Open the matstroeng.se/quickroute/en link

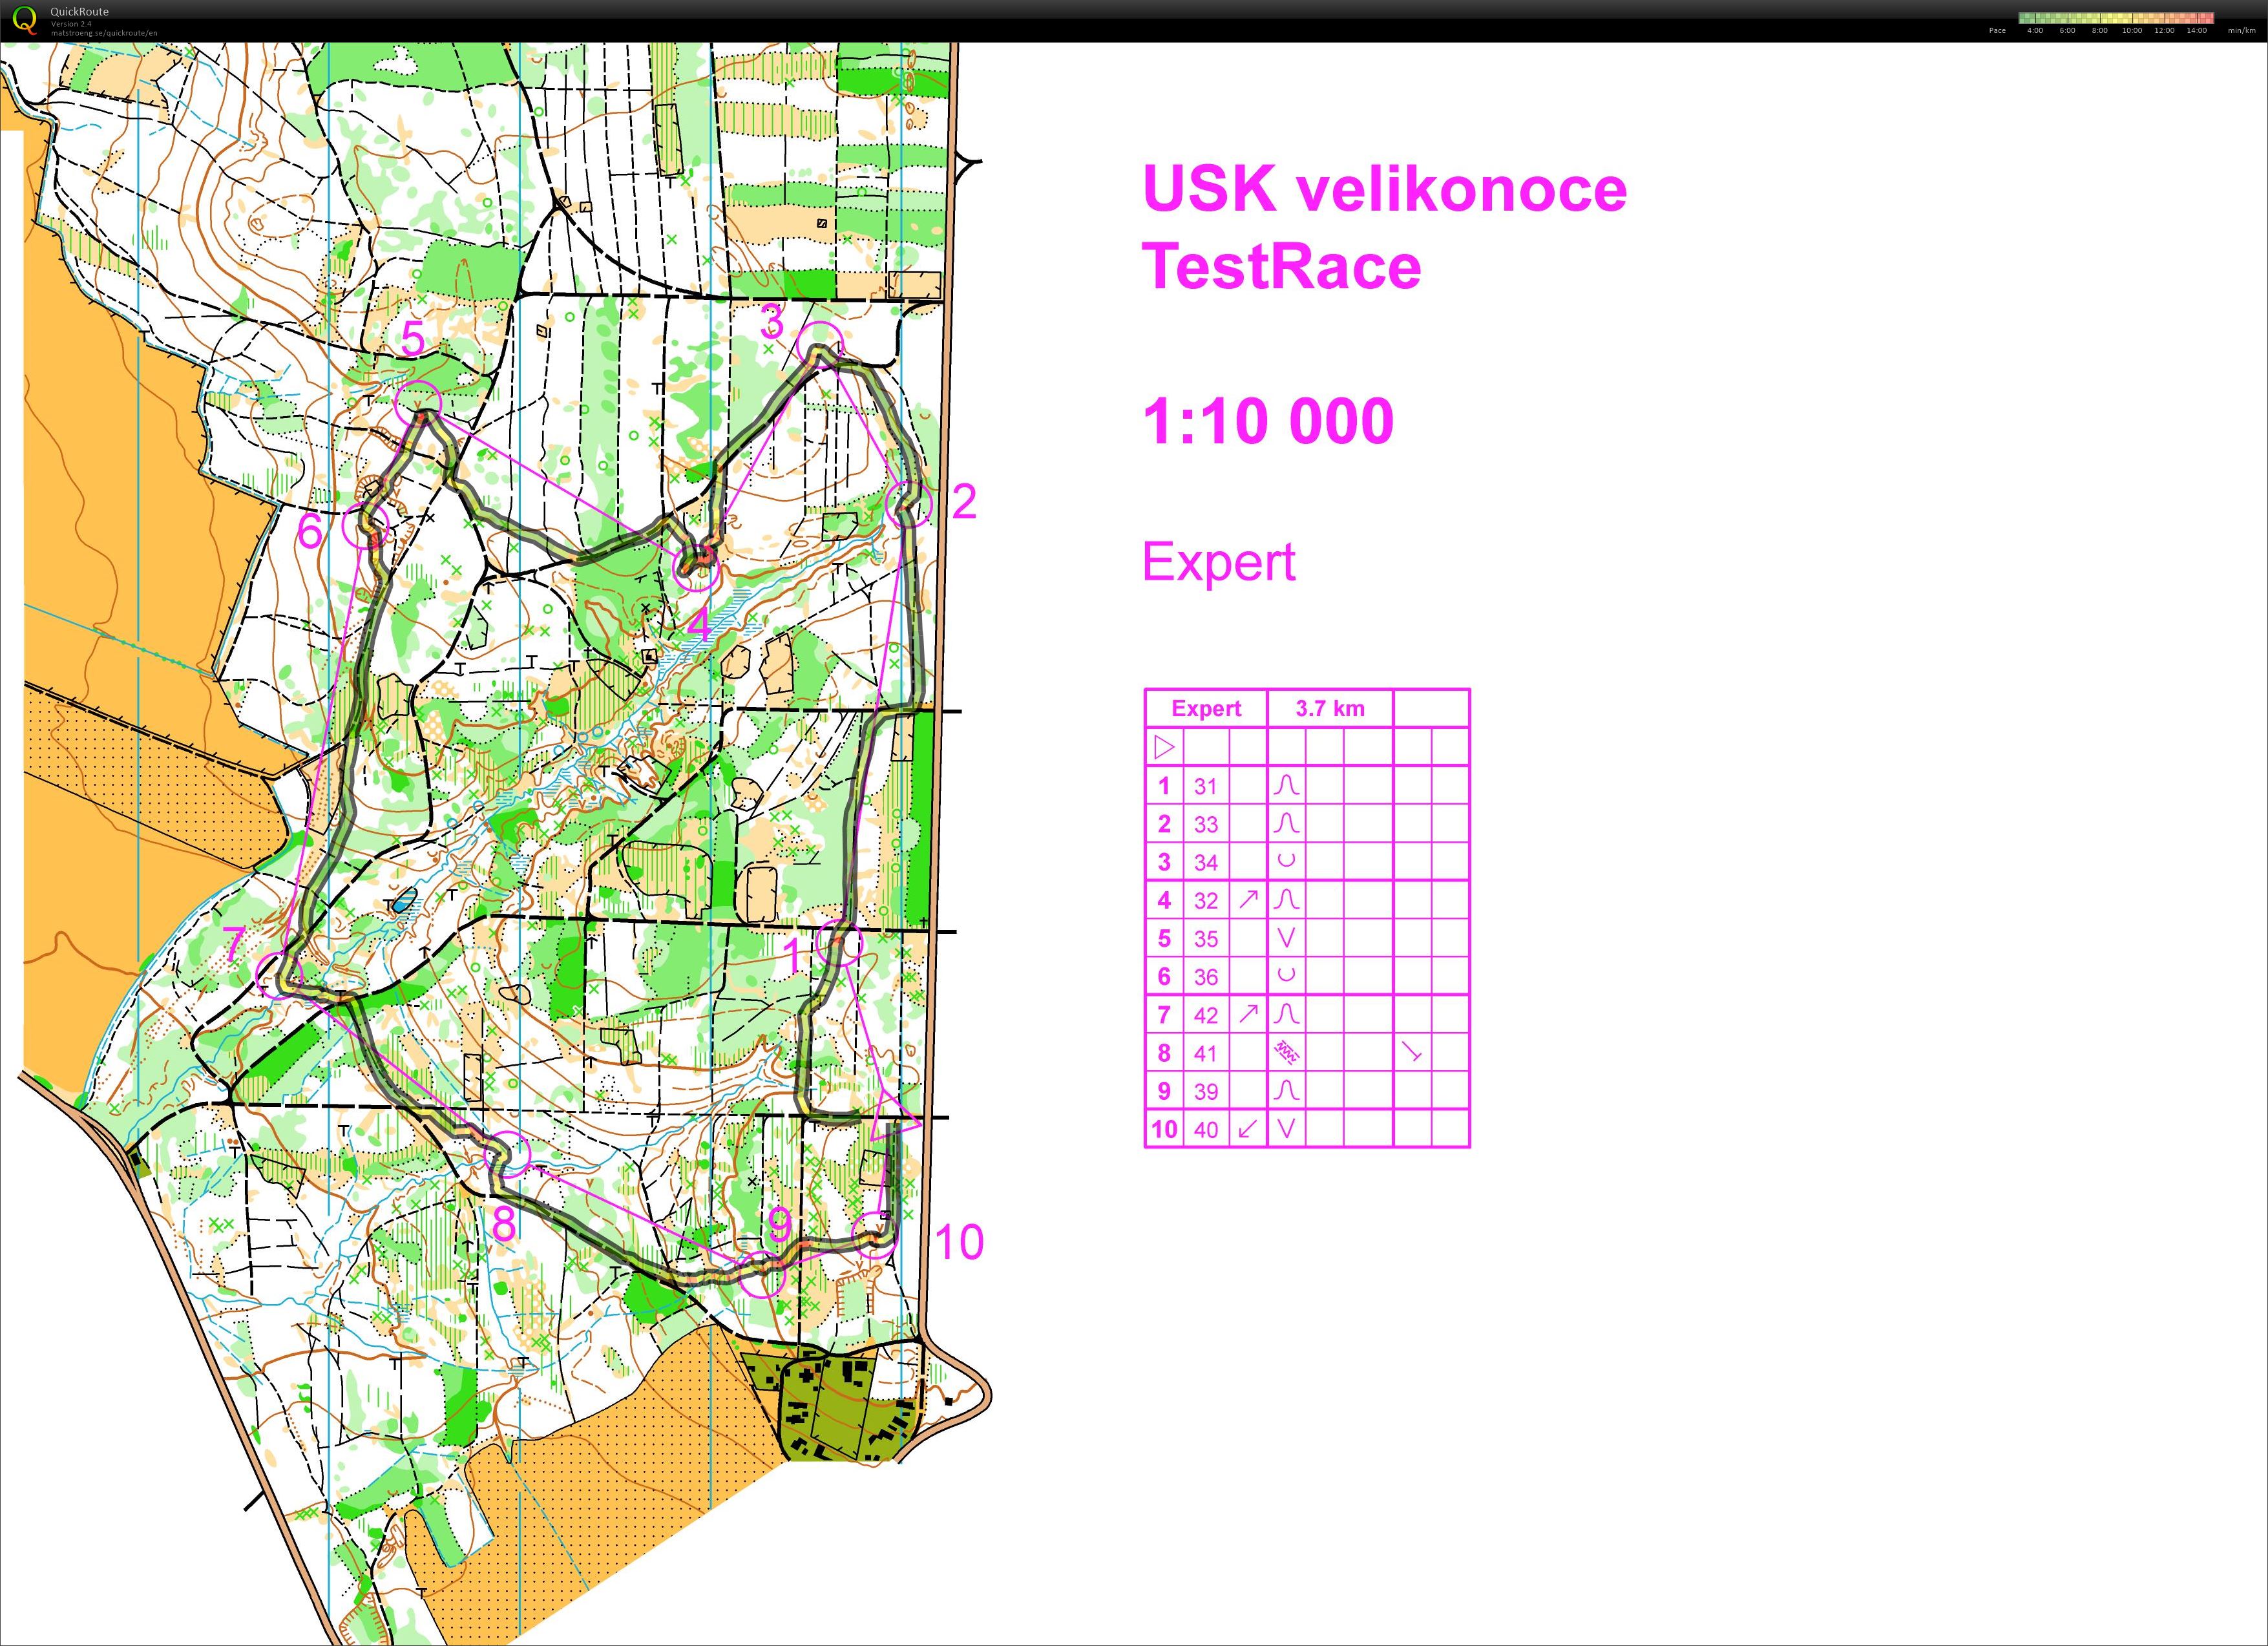104,33
